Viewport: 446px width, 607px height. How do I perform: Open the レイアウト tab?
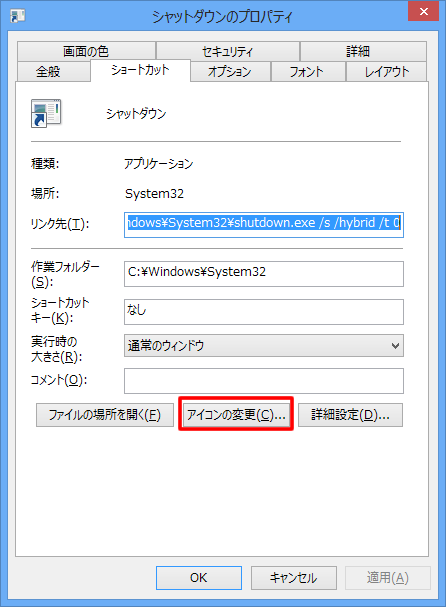(x=386, y=71)
